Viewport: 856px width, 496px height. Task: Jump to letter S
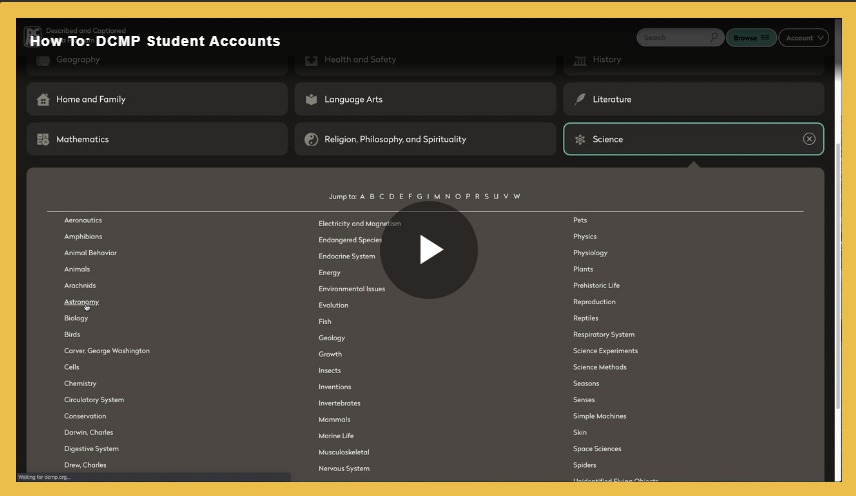click(486, 196)
